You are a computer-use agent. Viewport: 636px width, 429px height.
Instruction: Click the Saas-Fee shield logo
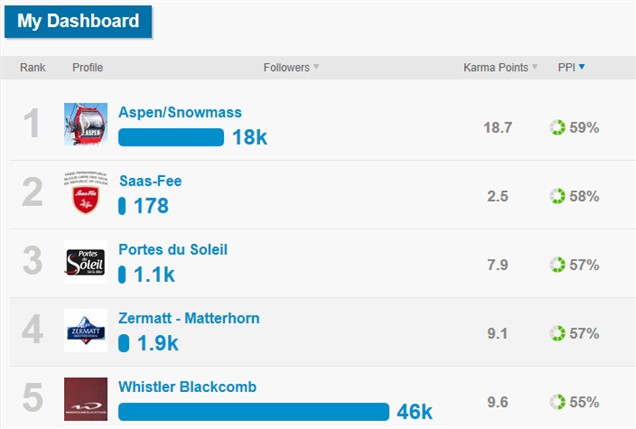[x=85, y=193]
